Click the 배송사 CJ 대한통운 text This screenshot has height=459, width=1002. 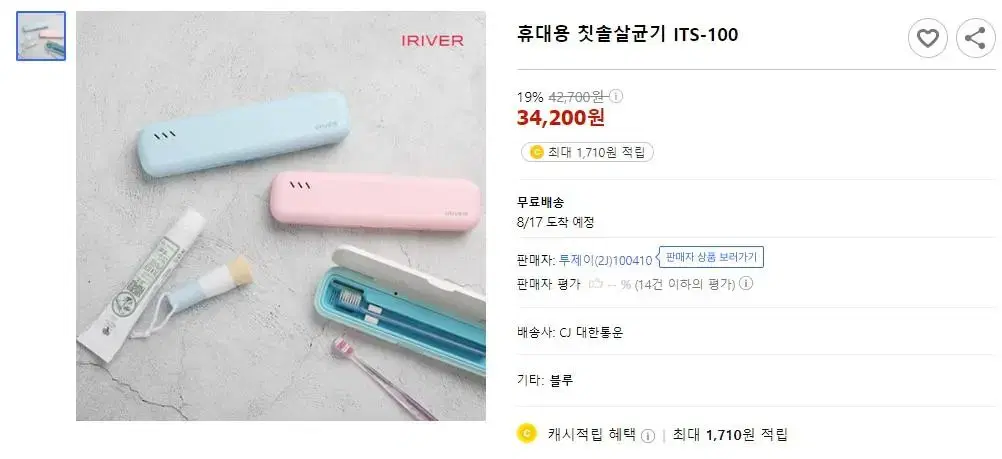coord(570,332)
